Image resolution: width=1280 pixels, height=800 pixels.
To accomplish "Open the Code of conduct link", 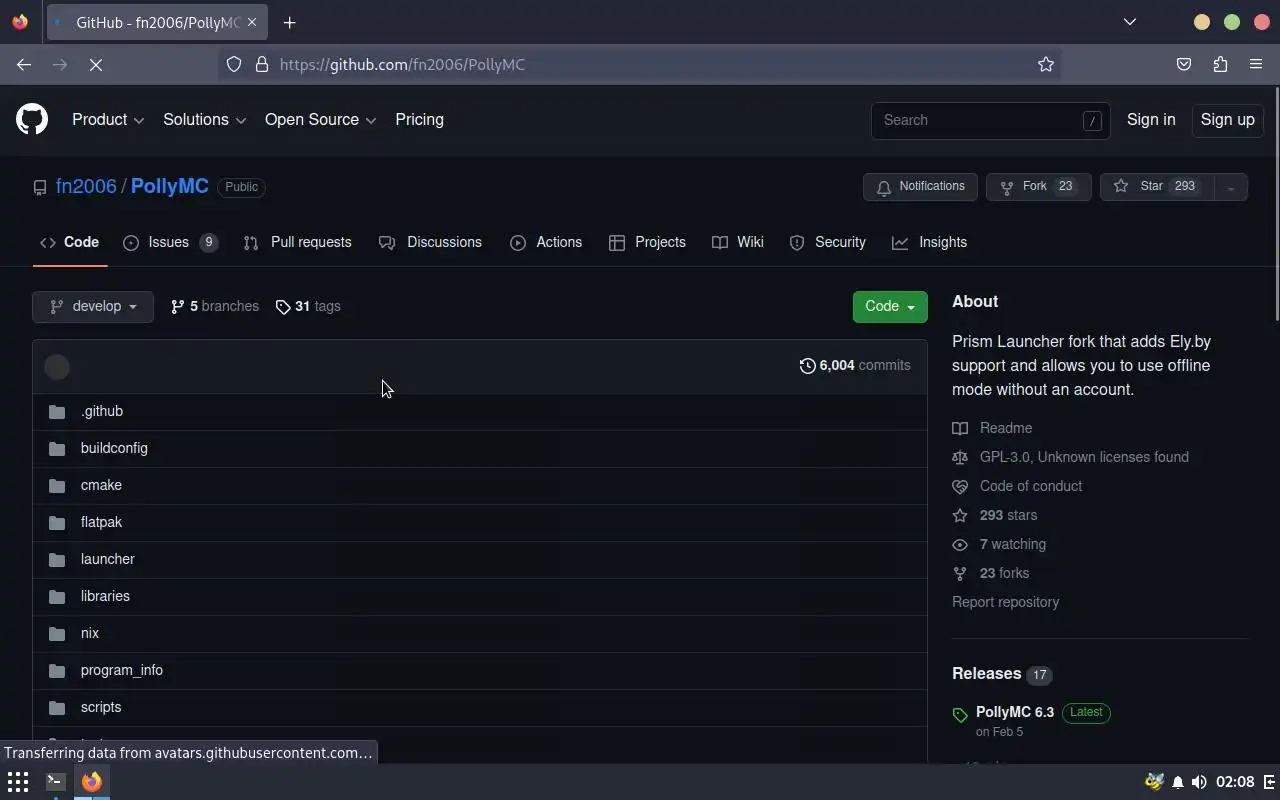I will (1017, 486).
